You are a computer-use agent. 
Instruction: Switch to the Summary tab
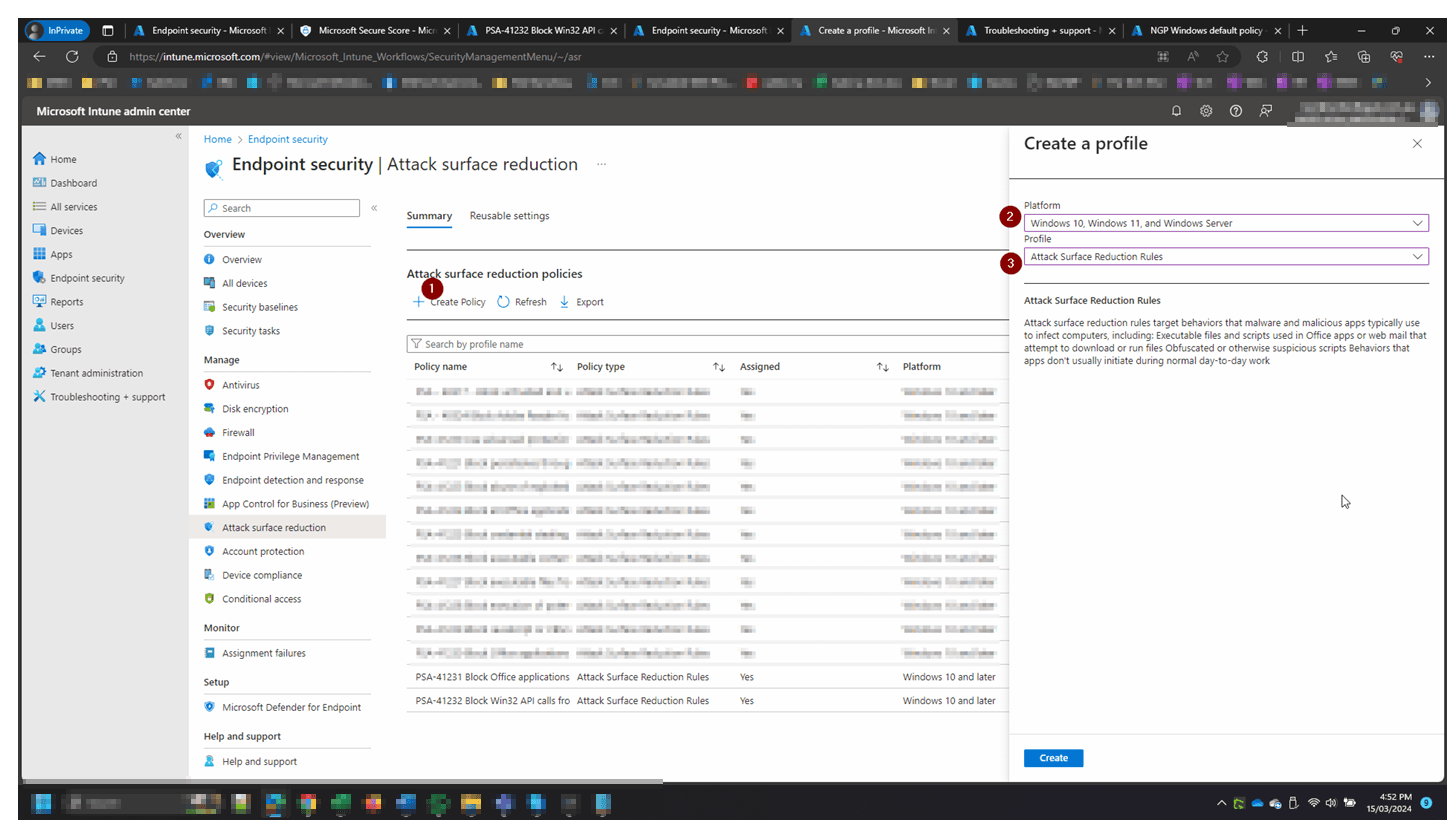point(429,216)
